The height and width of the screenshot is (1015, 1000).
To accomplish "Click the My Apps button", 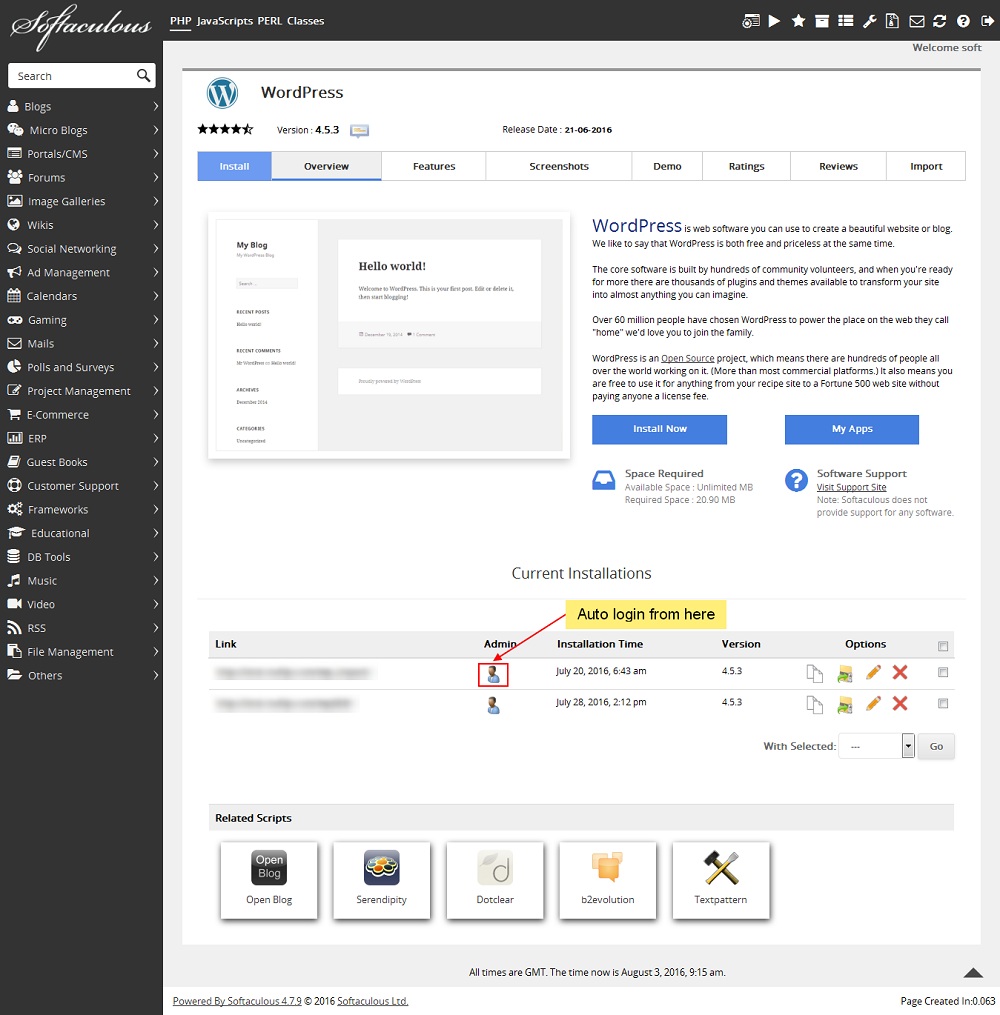I will [x=852, y=429].
